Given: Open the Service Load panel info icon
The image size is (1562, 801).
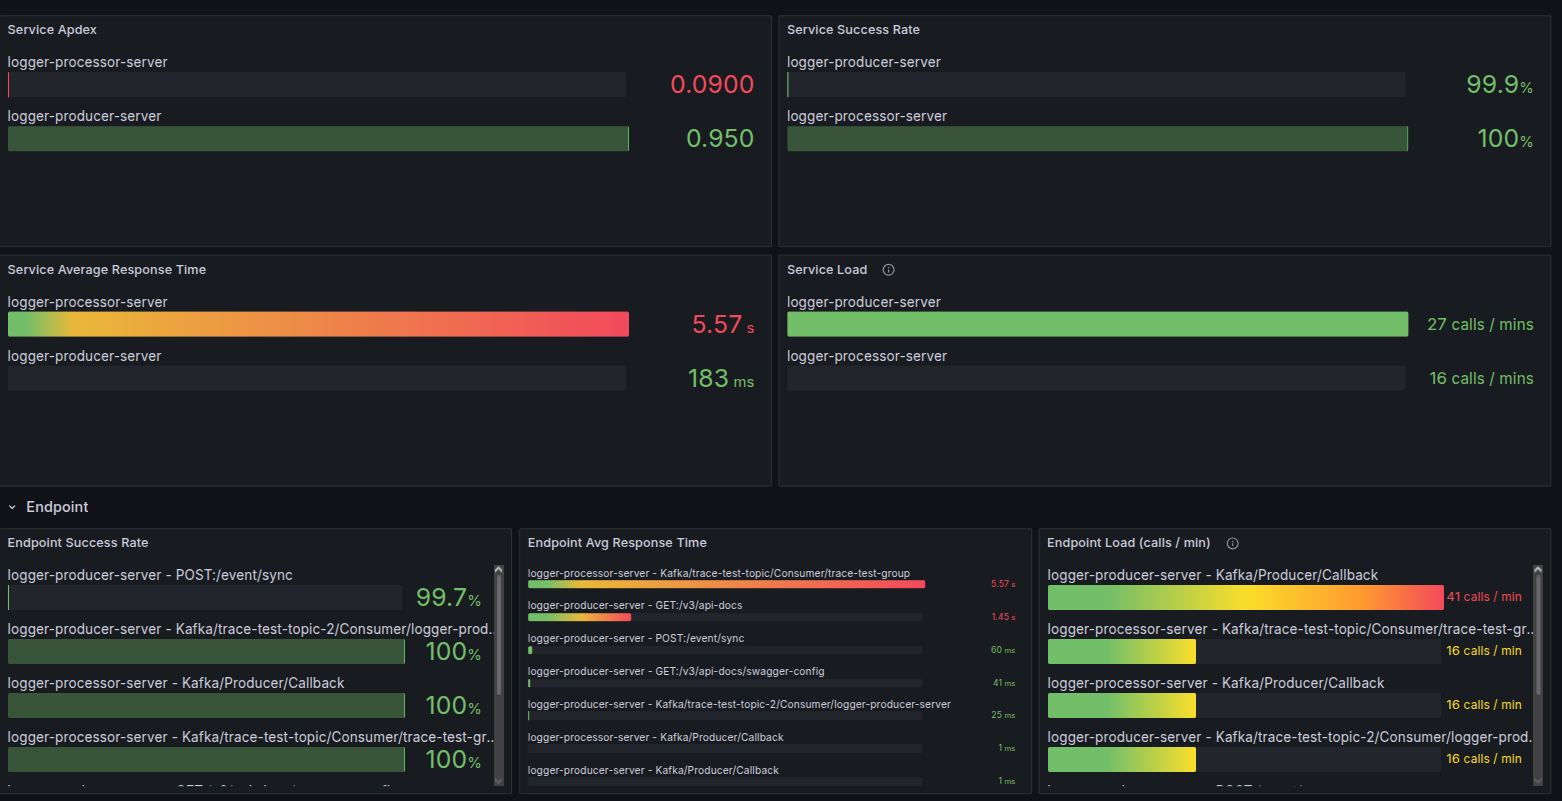Looking at the screenshot, I should click(x=888, y=270).
